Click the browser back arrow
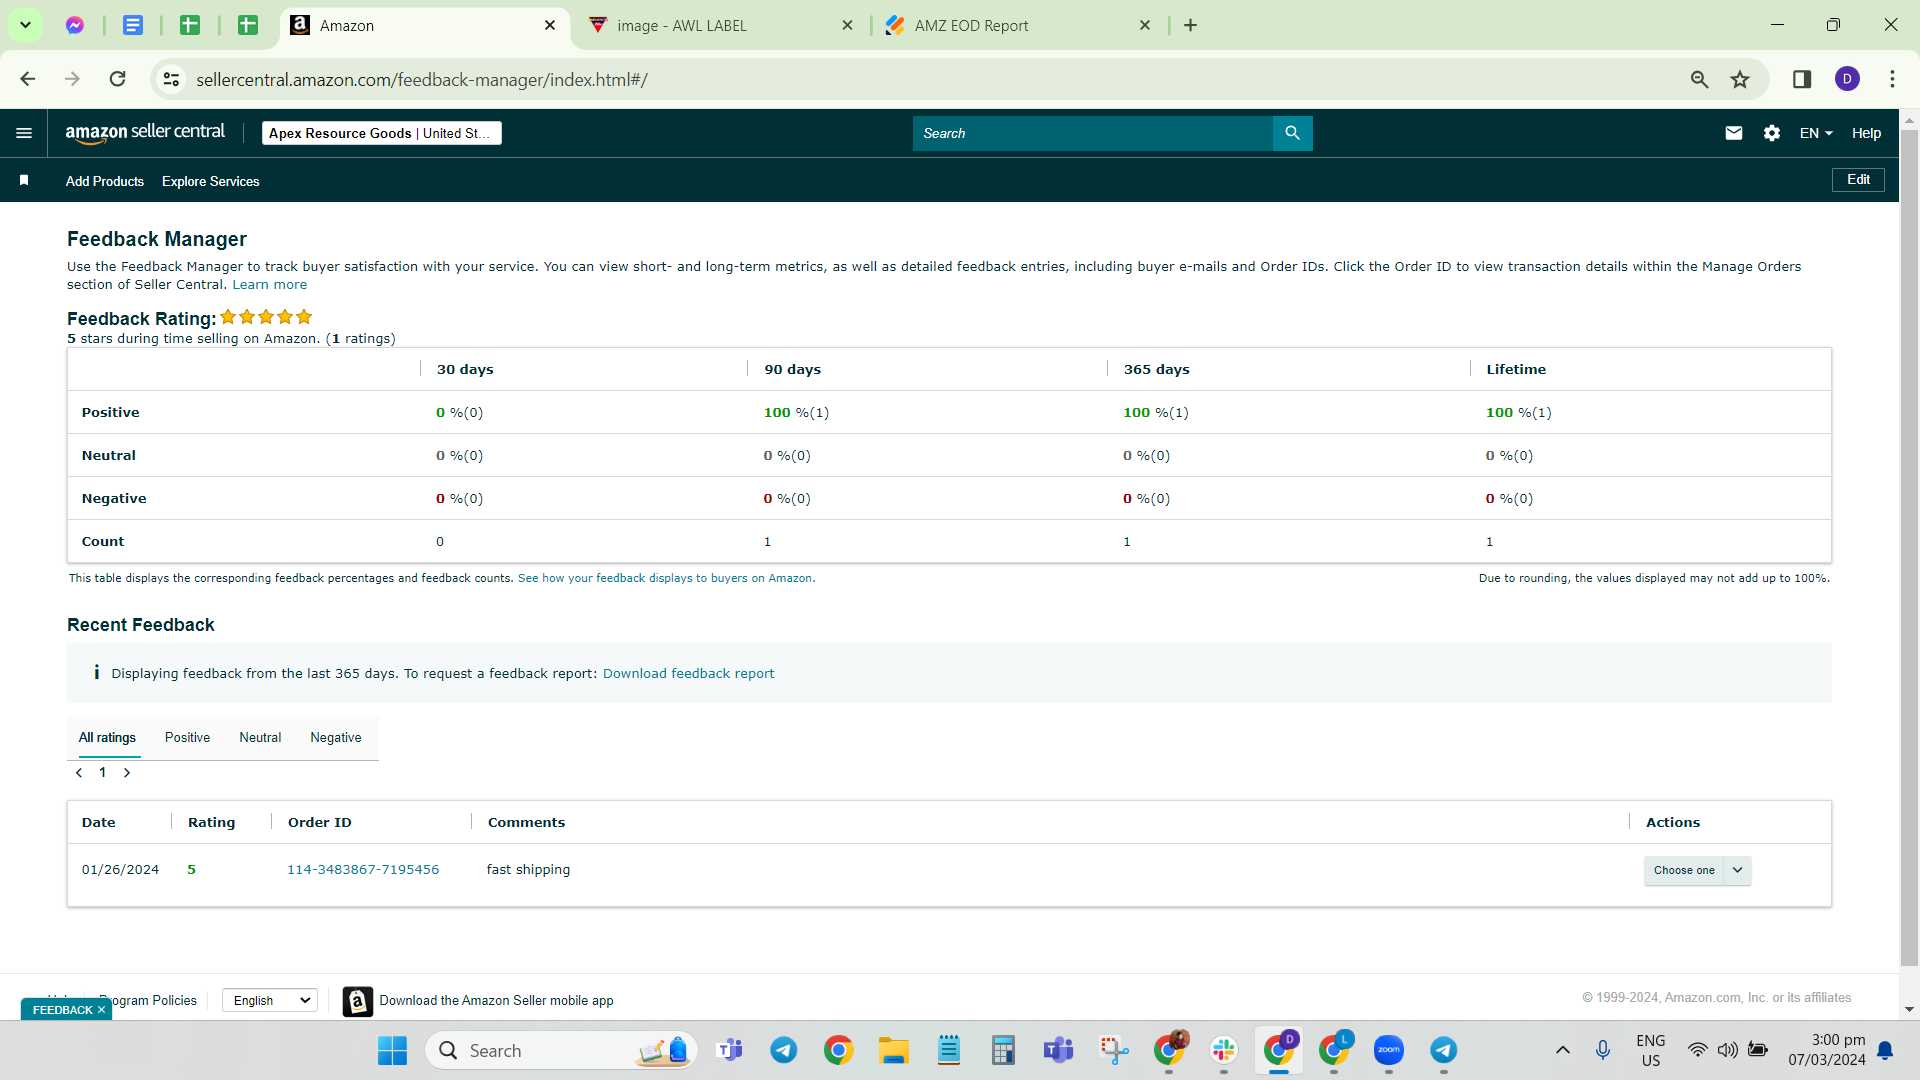The height and width of the screenshot is (1080, 1920). (28, 79)
